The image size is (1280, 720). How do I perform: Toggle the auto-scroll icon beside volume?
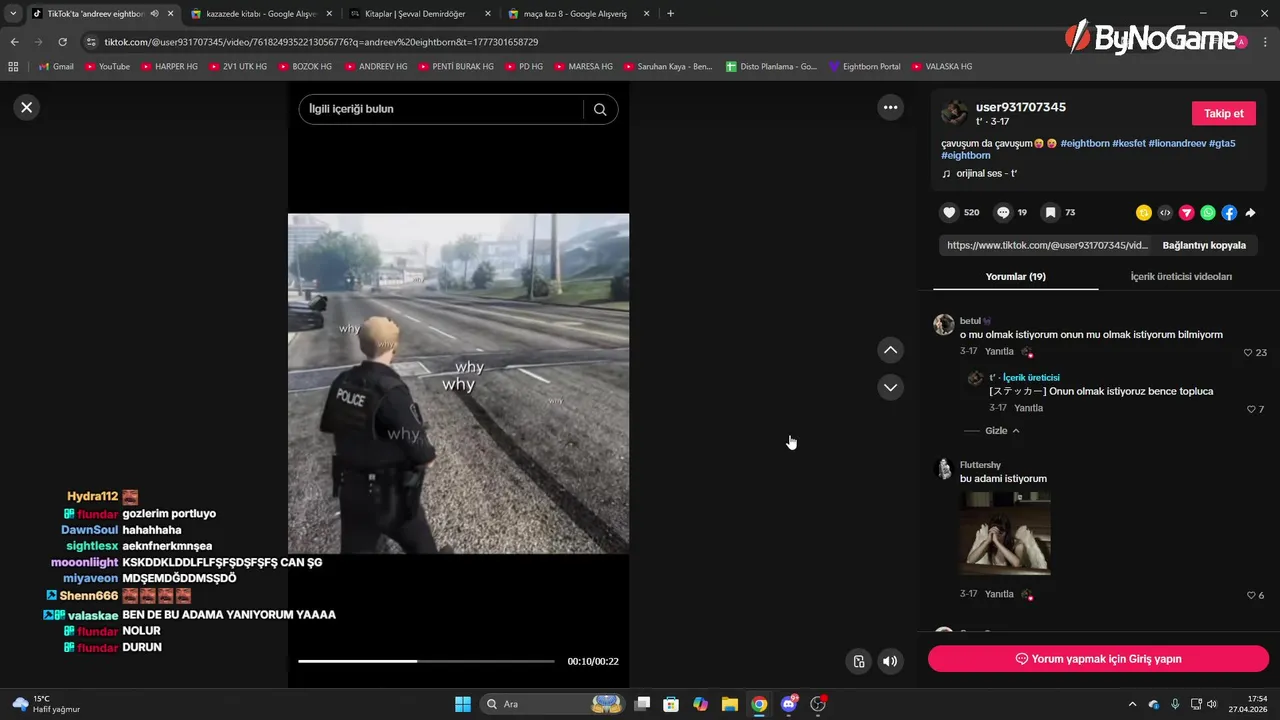tap(858, 661)
